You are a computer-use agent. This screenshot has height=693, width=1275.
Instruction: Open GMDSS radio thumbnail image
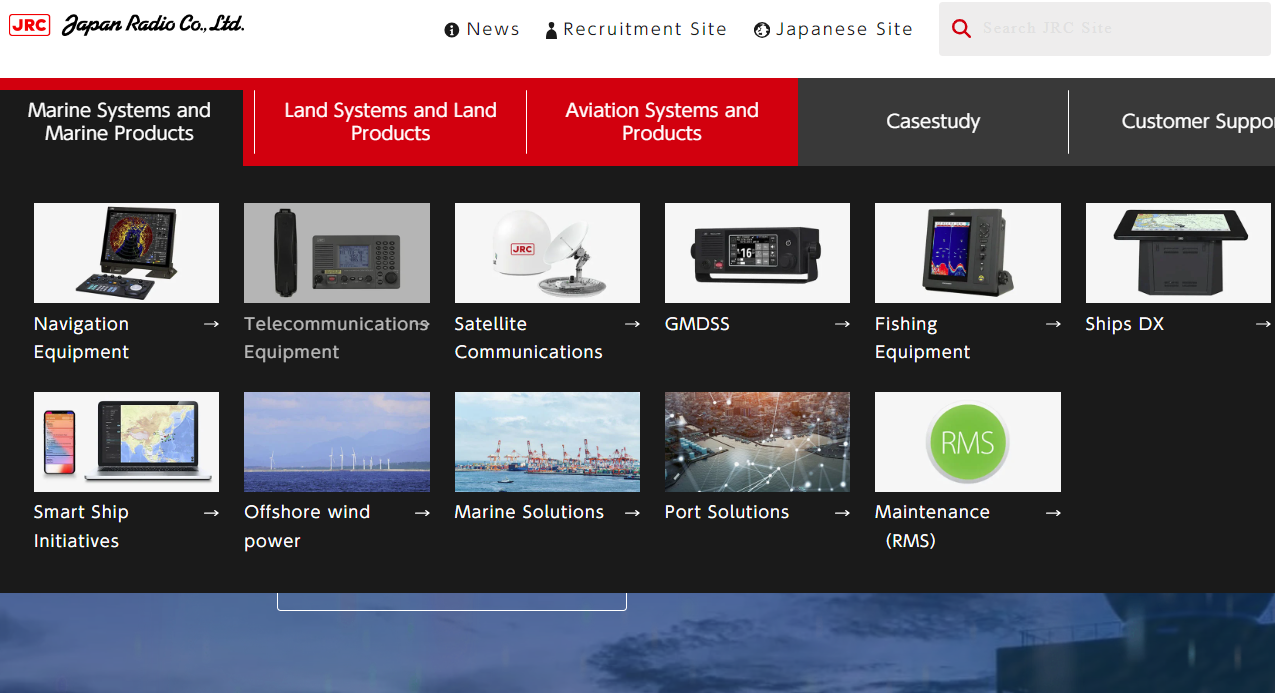tap(757, 253)
